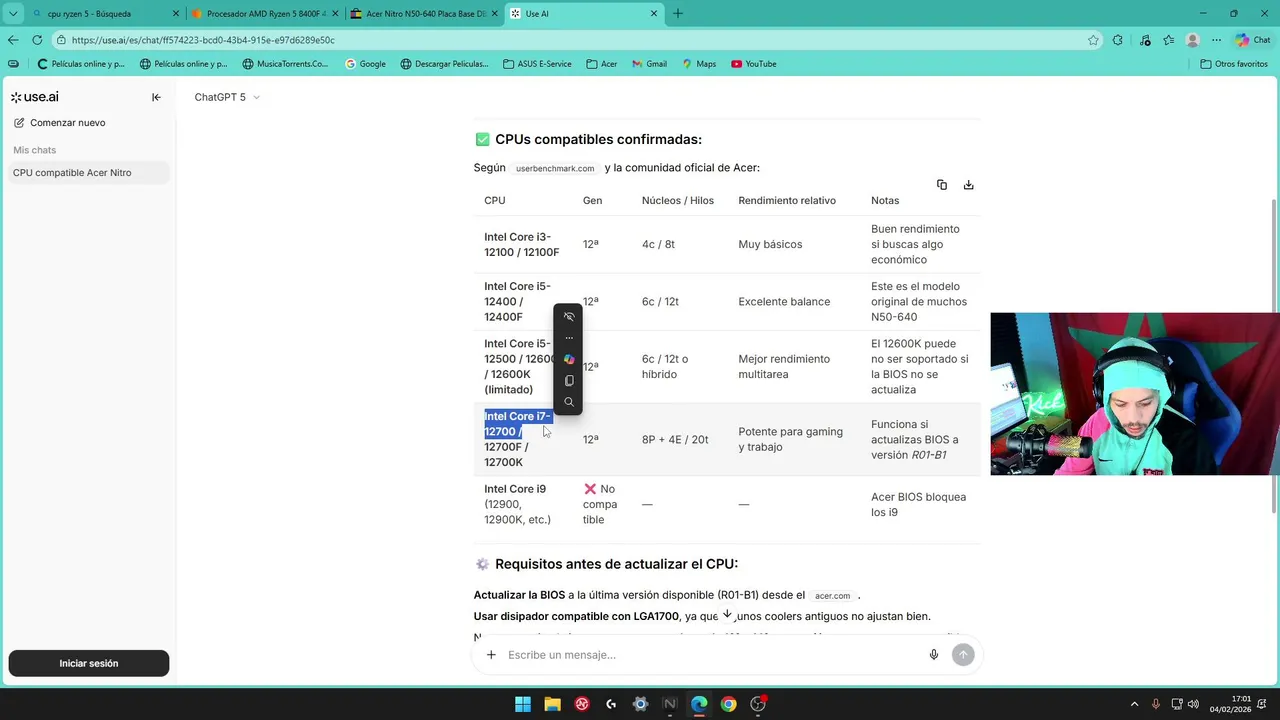Open the acer.com source link
The width and height of the screenshot is (1280, 720).
(x=832, y=596)
